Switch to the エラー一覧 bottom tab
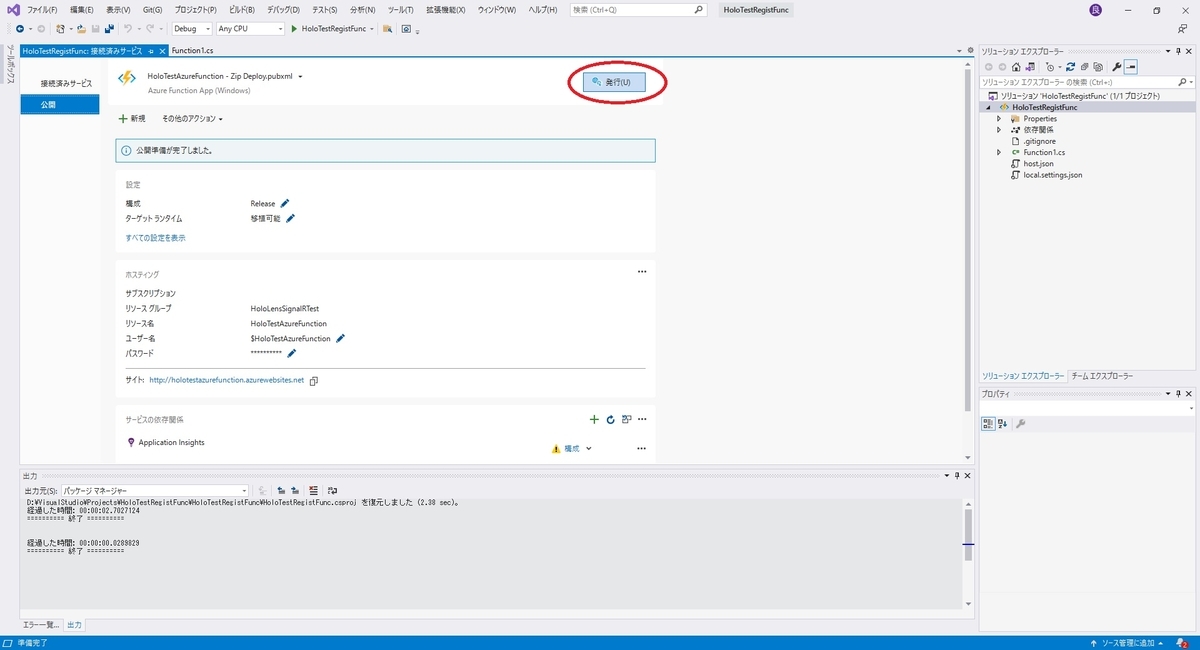The width and height of the screenshot is (1200, 650). click(41, 625)
